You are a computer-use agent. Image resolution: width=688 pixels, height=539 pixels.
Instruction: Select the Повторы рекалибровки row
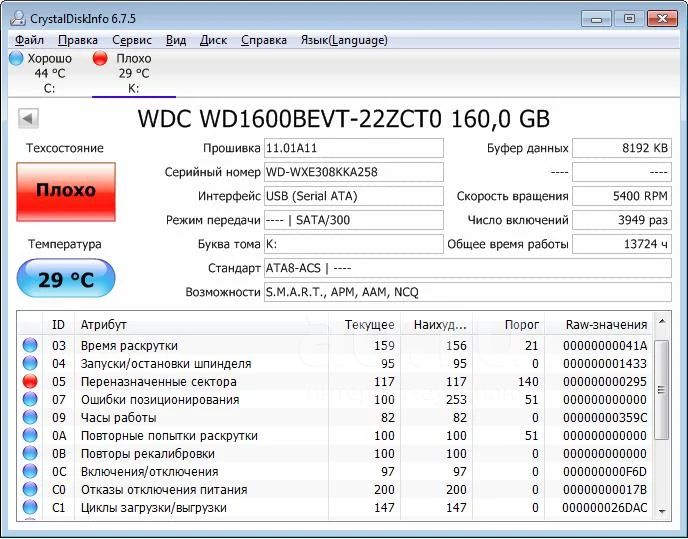[x=335, y=453]
